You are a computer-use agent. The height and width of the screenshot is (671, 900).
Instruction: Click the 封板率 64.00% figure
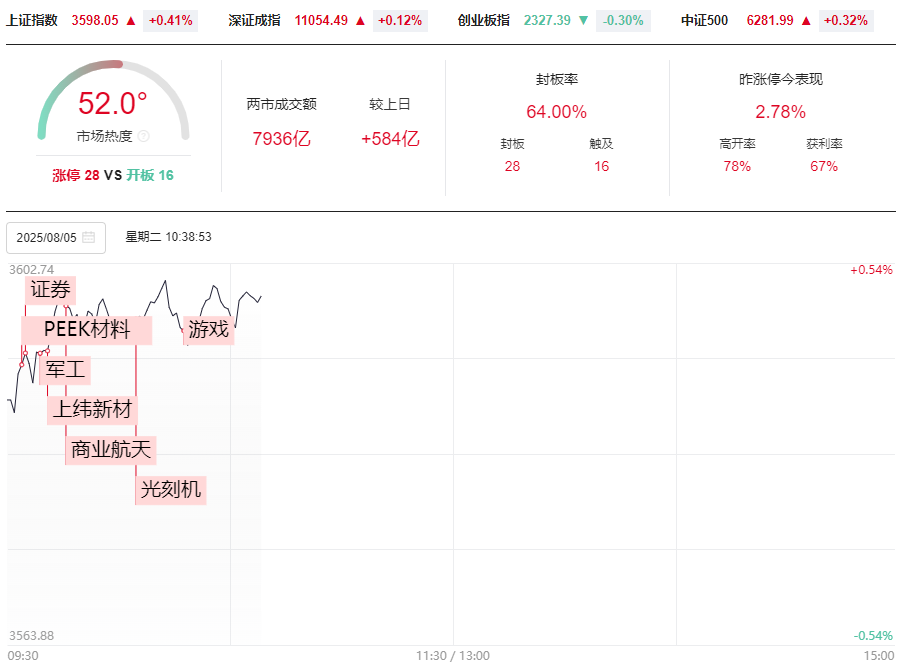556,111
